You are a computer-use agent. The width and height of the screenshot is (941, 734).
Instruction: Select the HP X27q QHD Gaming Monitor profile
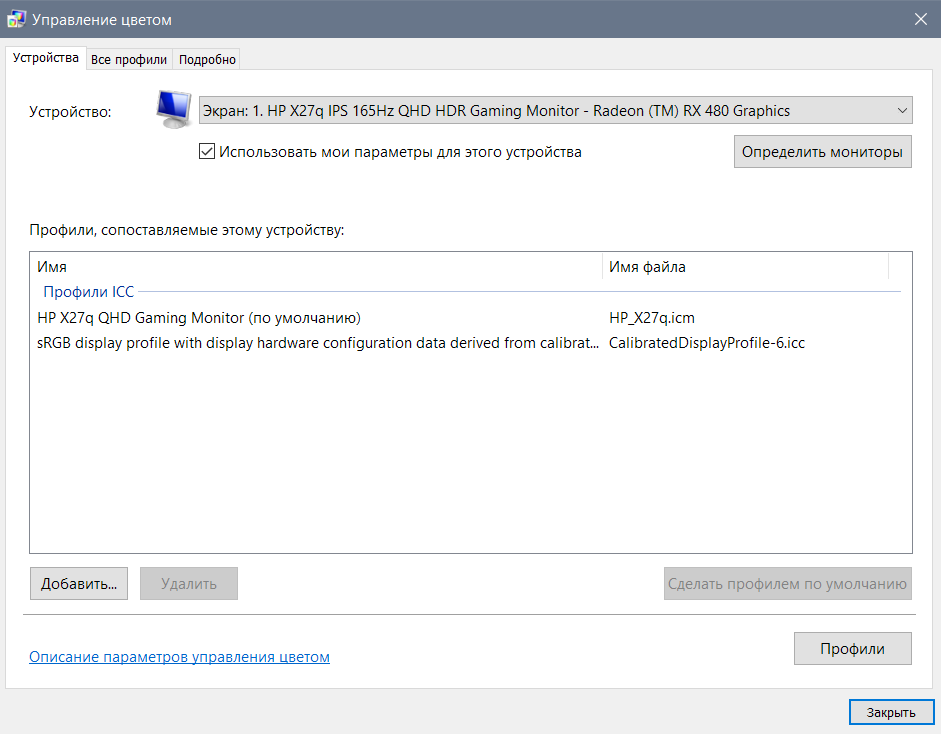click(198, 318)
